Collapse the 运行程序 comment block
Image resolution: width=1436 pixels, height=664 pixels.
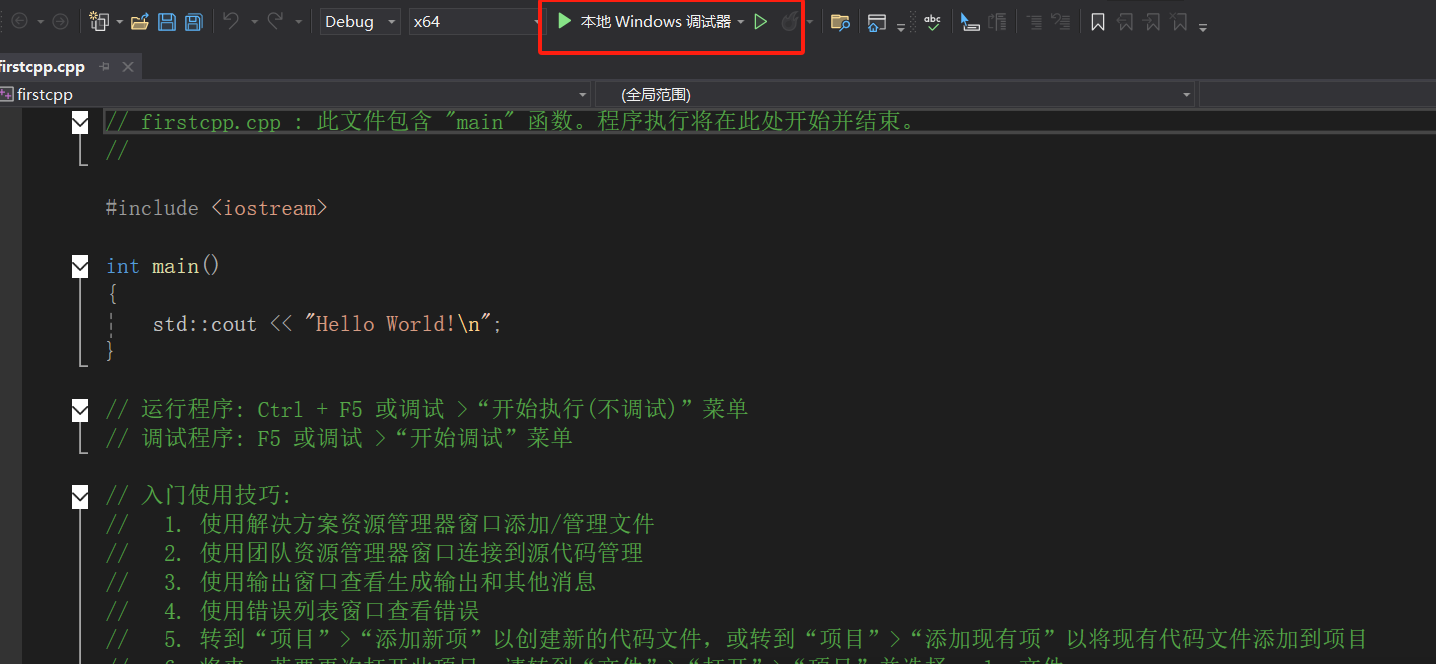coord(80,410)
